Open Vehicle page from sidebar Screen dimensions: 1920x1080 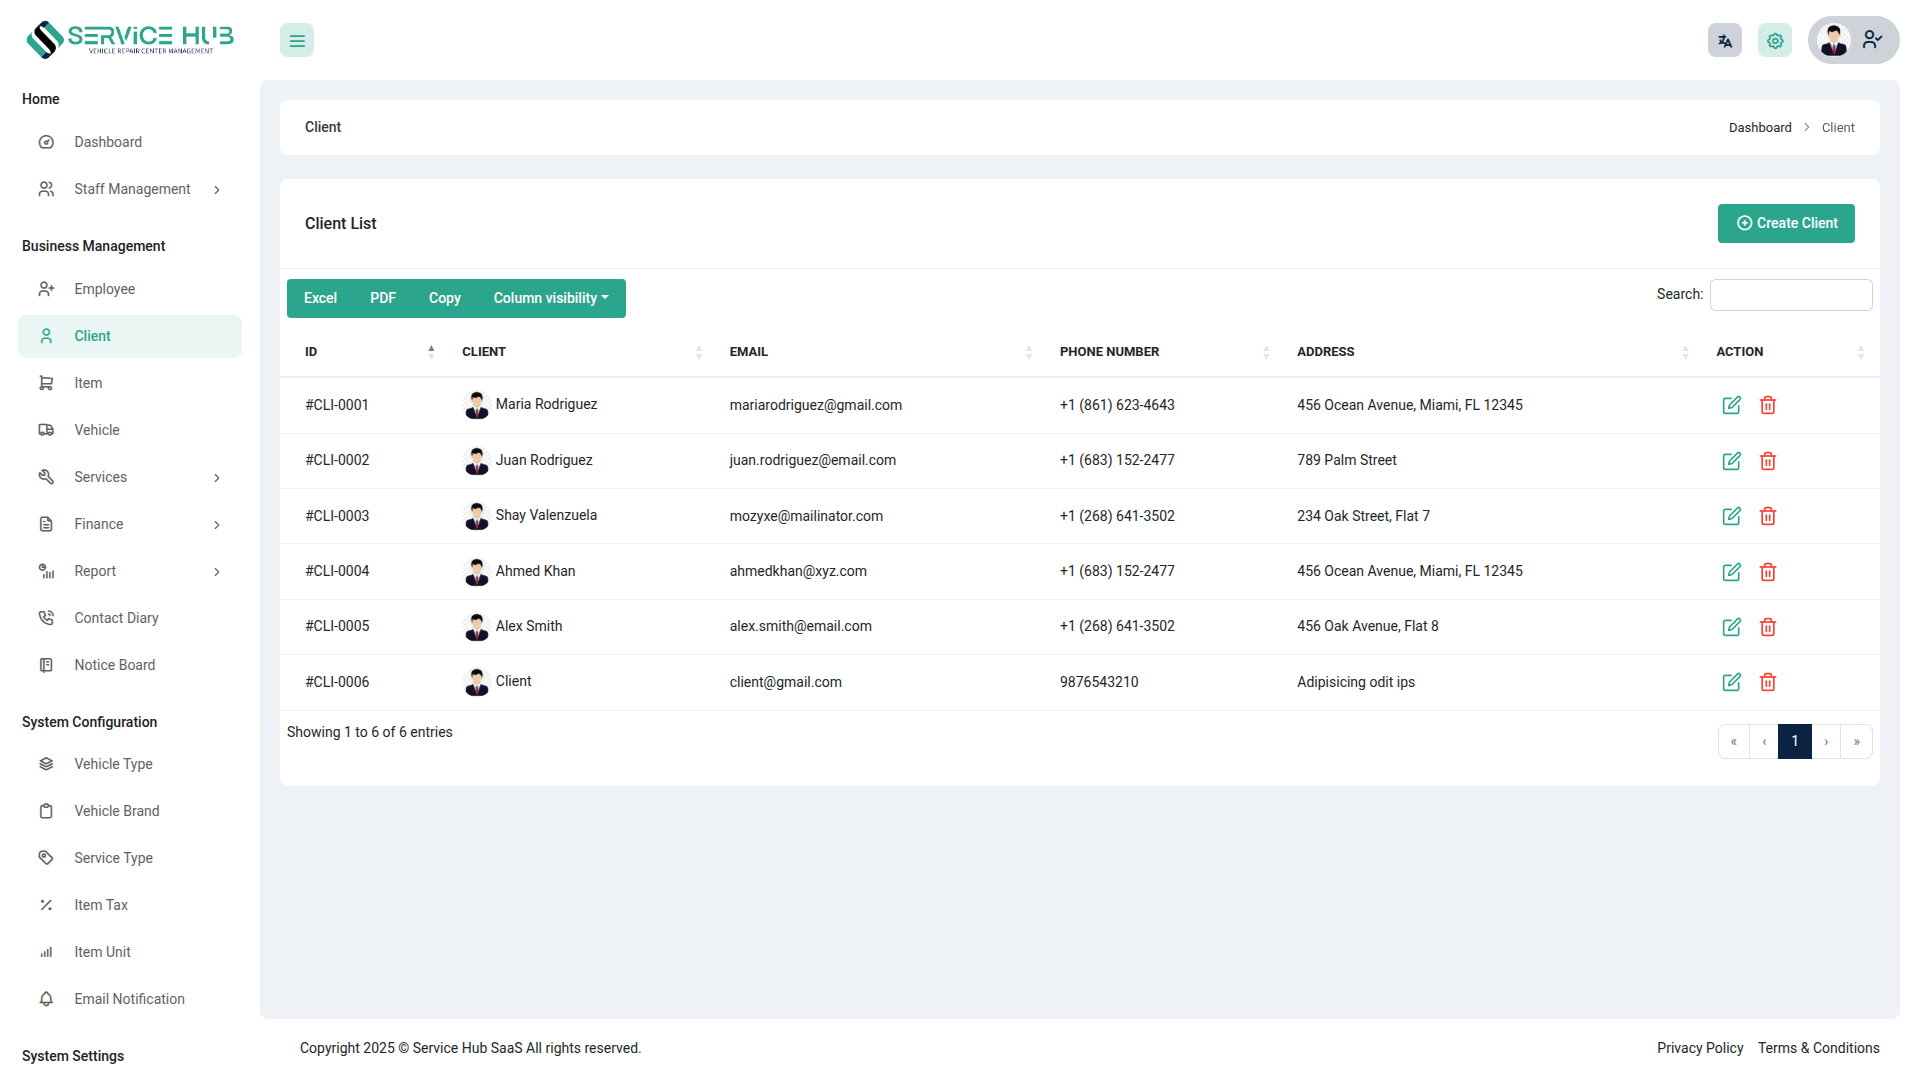coord(96,430)
